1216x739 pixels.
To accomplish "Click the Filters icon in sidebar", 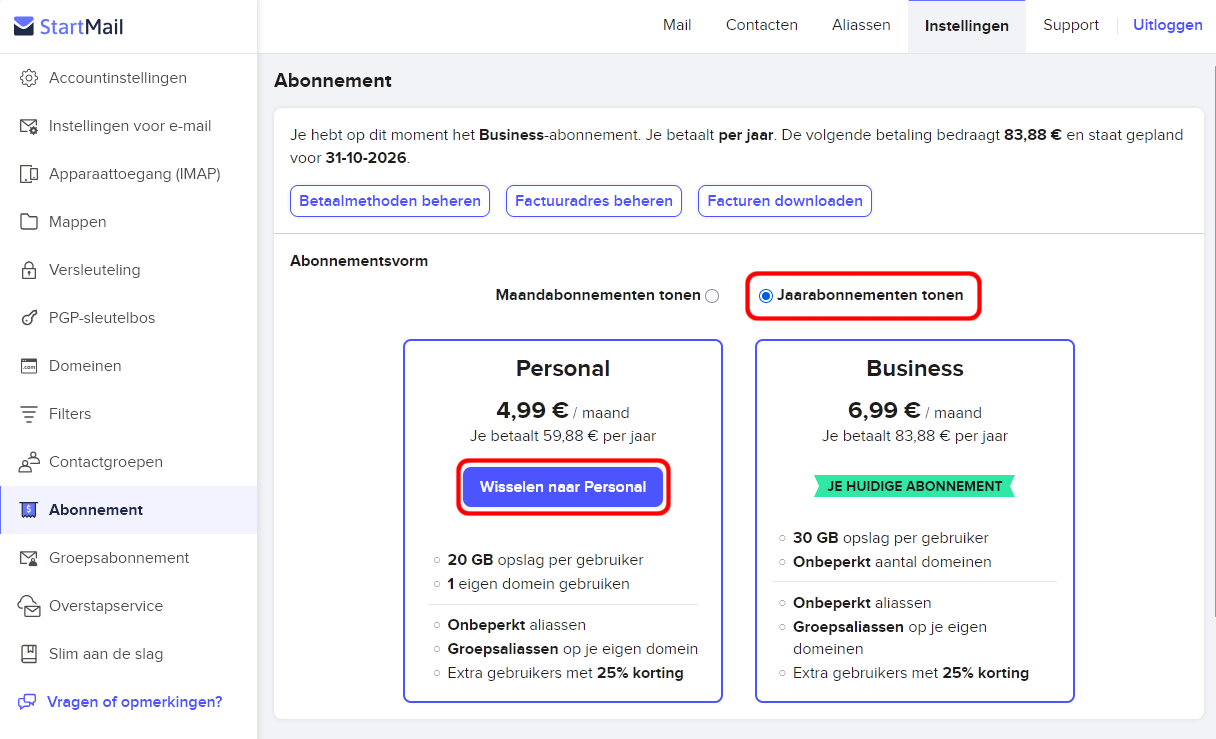I will coord(29,414).
